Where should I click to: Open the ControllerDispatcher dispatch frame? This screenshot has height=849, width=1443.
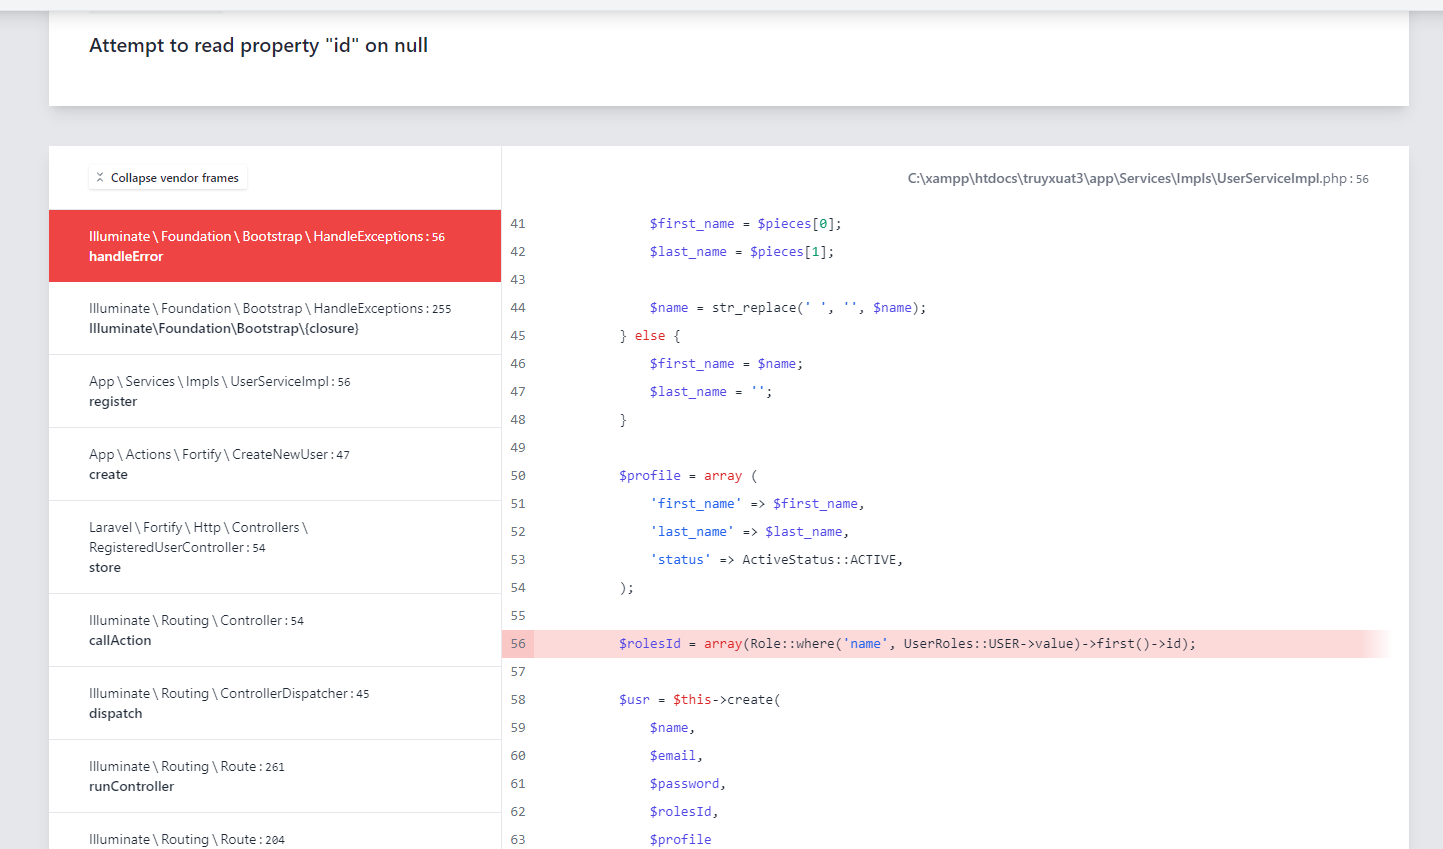pos(275,703)
